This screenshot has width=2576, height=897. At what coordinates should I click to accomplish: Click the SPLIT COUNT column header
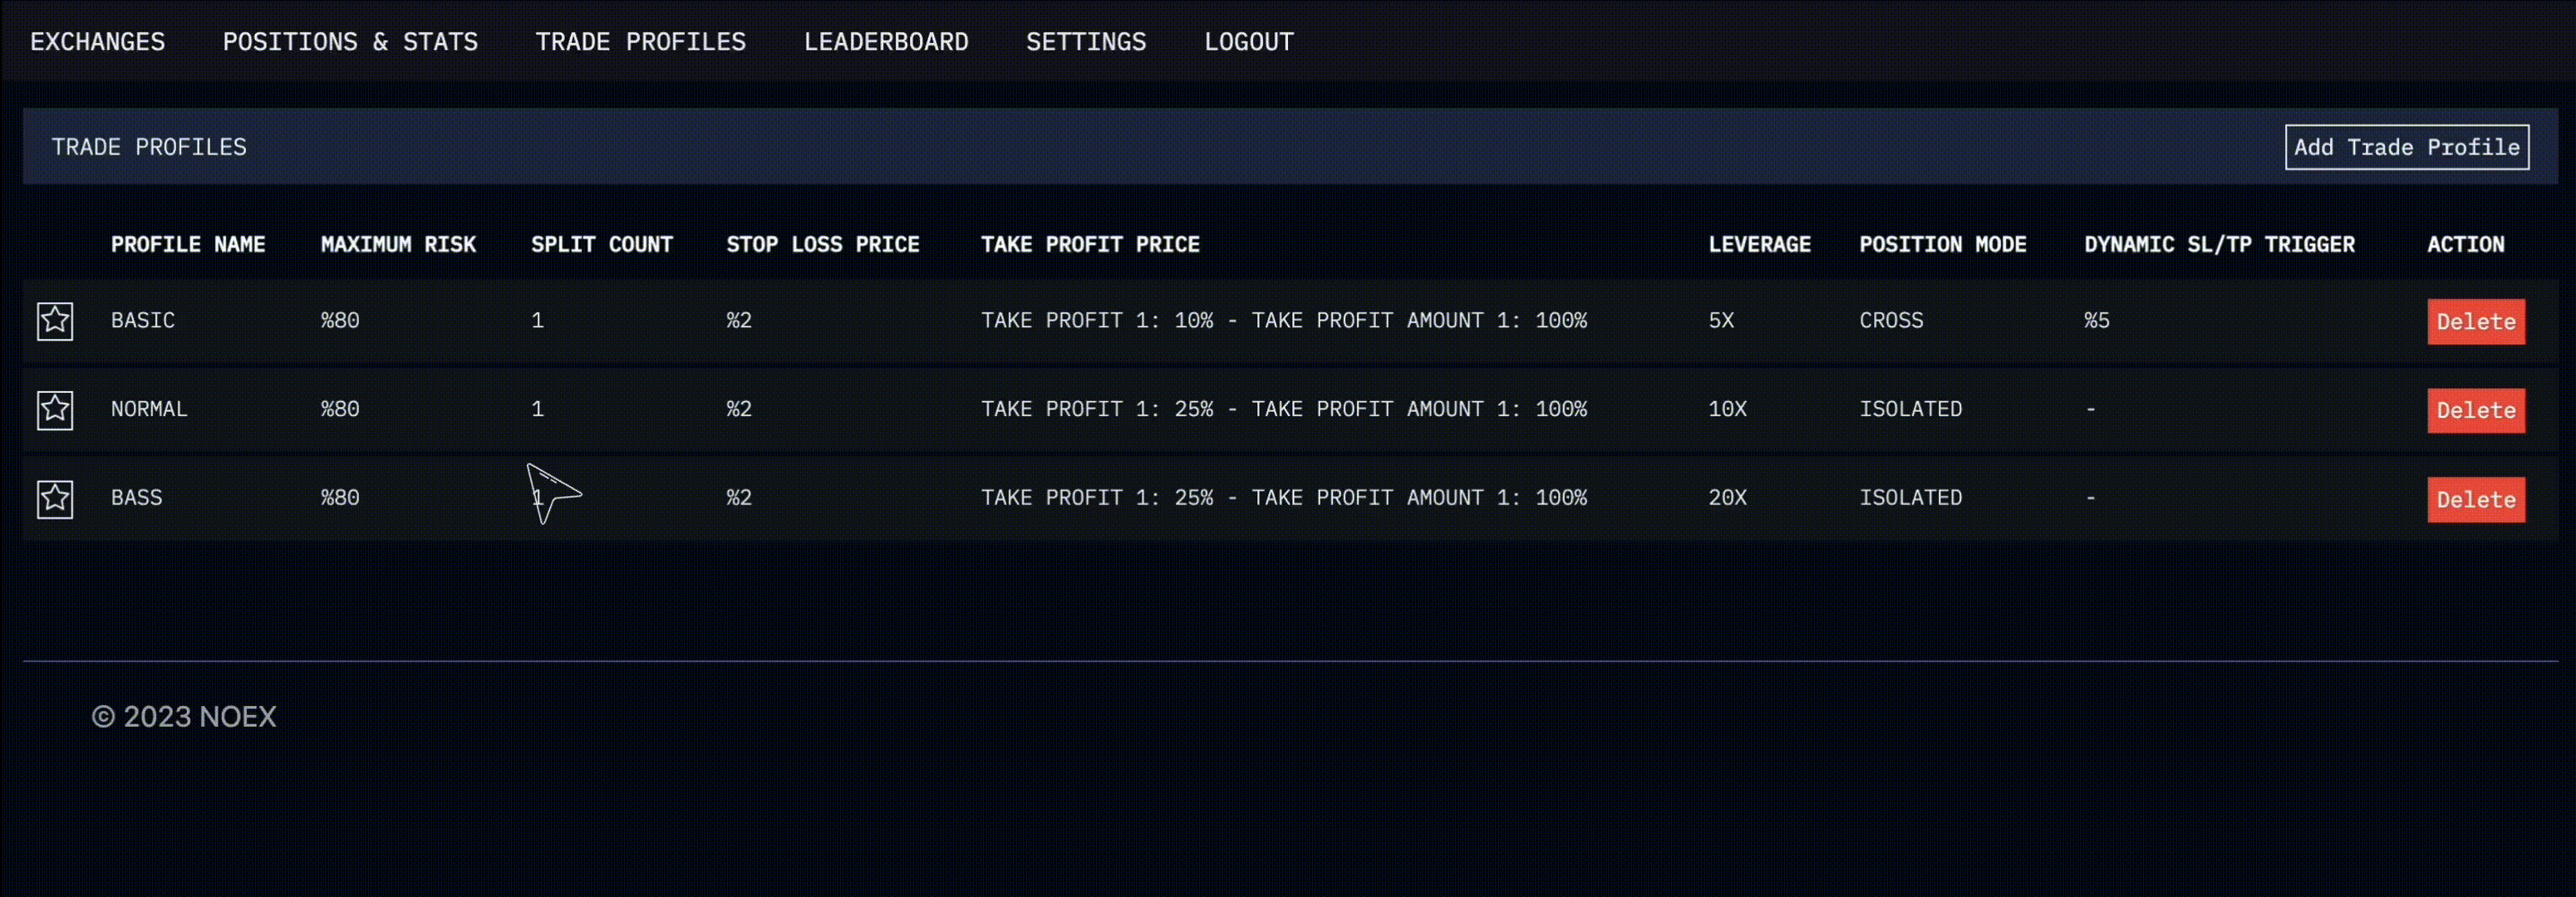tap(602, 245)
